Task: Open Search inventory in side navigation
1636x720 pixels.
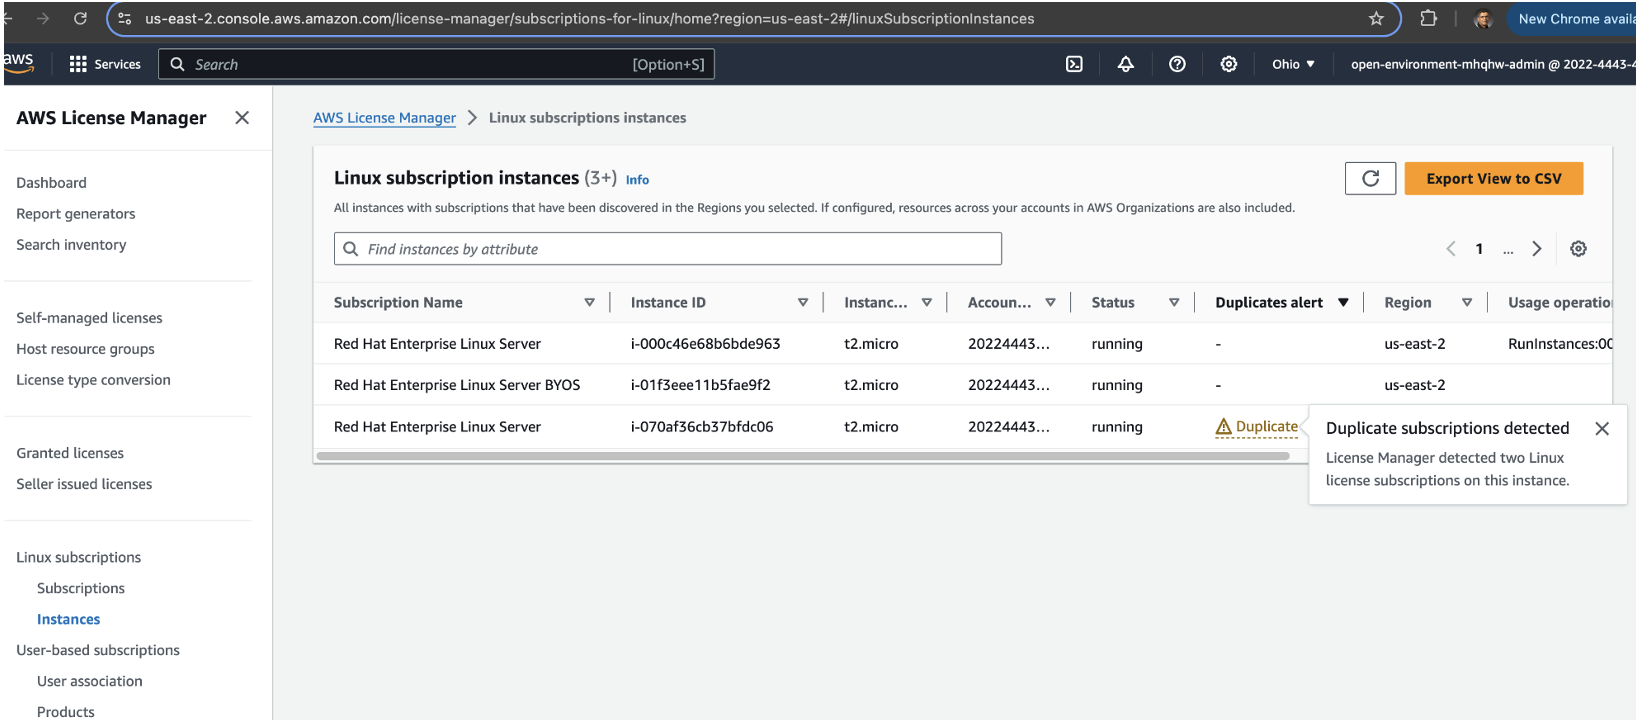Action: pos(71,245)
